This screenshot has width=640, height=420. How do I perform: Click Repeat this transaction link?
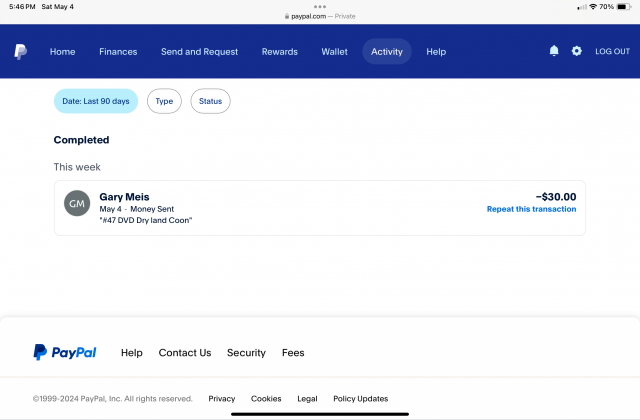point(531,209)
